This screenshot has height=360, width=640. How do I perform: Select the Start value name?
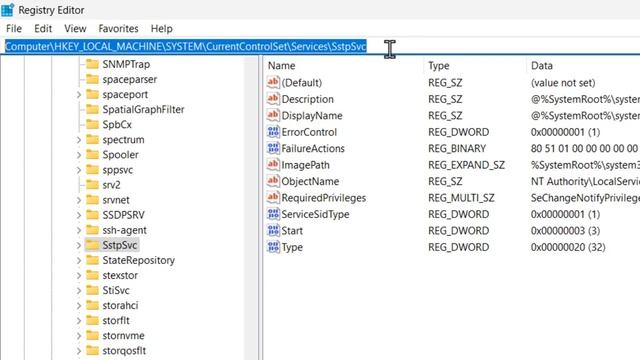[x=292, y=231]
